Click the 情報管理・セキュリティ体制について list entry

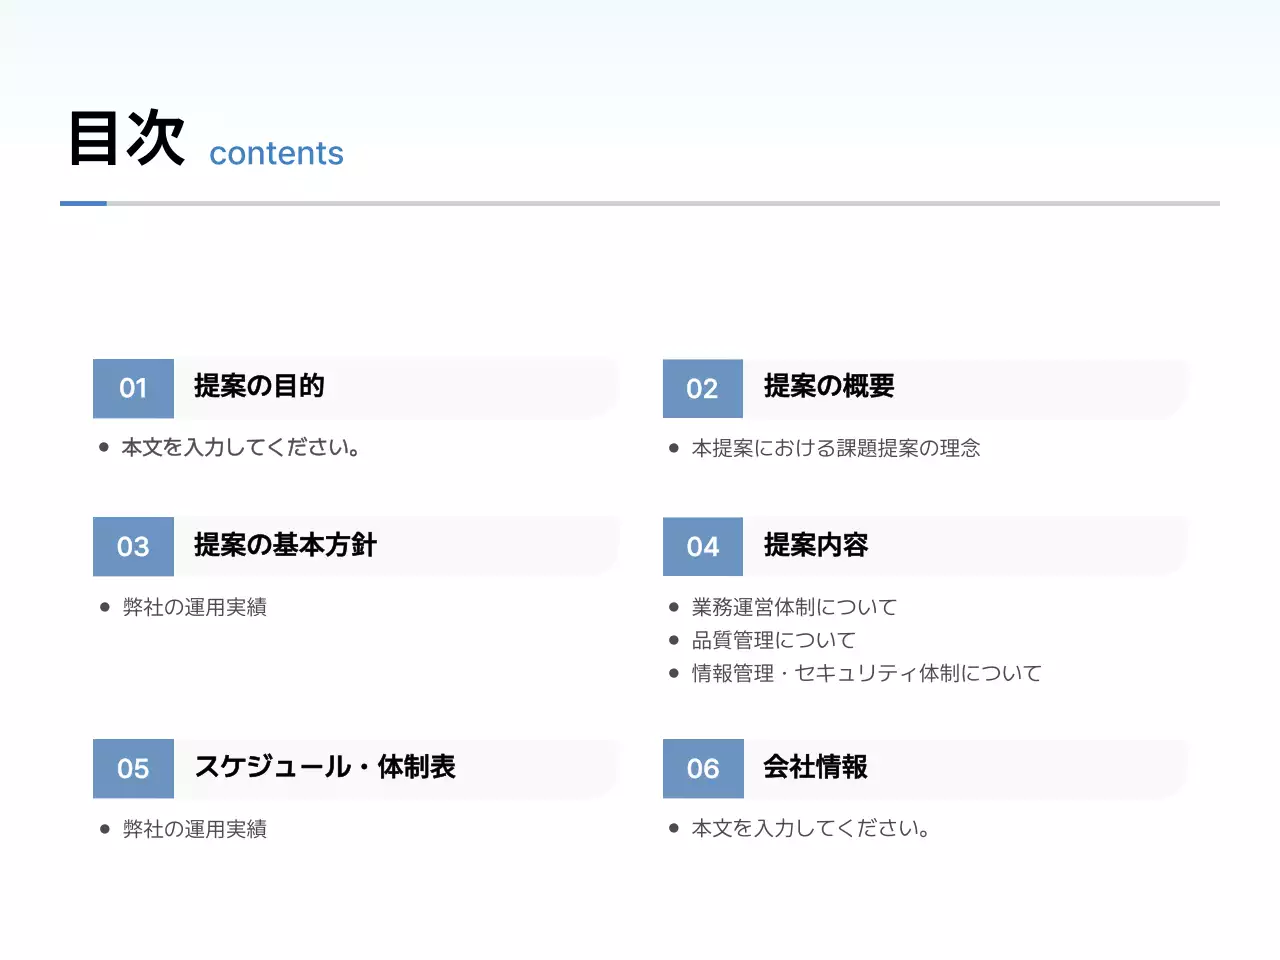tap(865, 673)
